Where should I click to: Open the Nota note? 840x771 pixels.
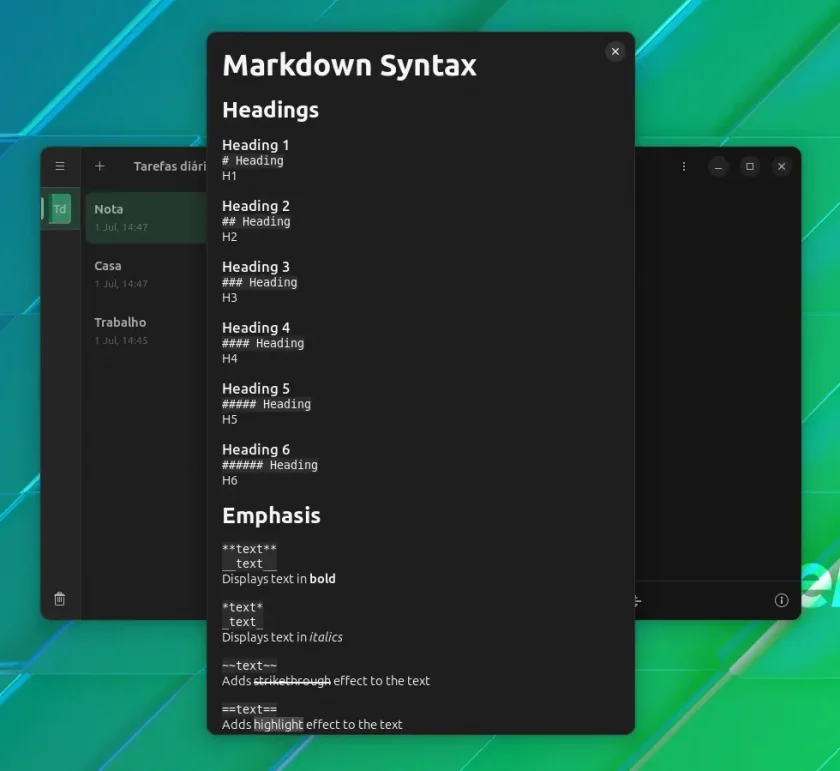coord(146,218)
